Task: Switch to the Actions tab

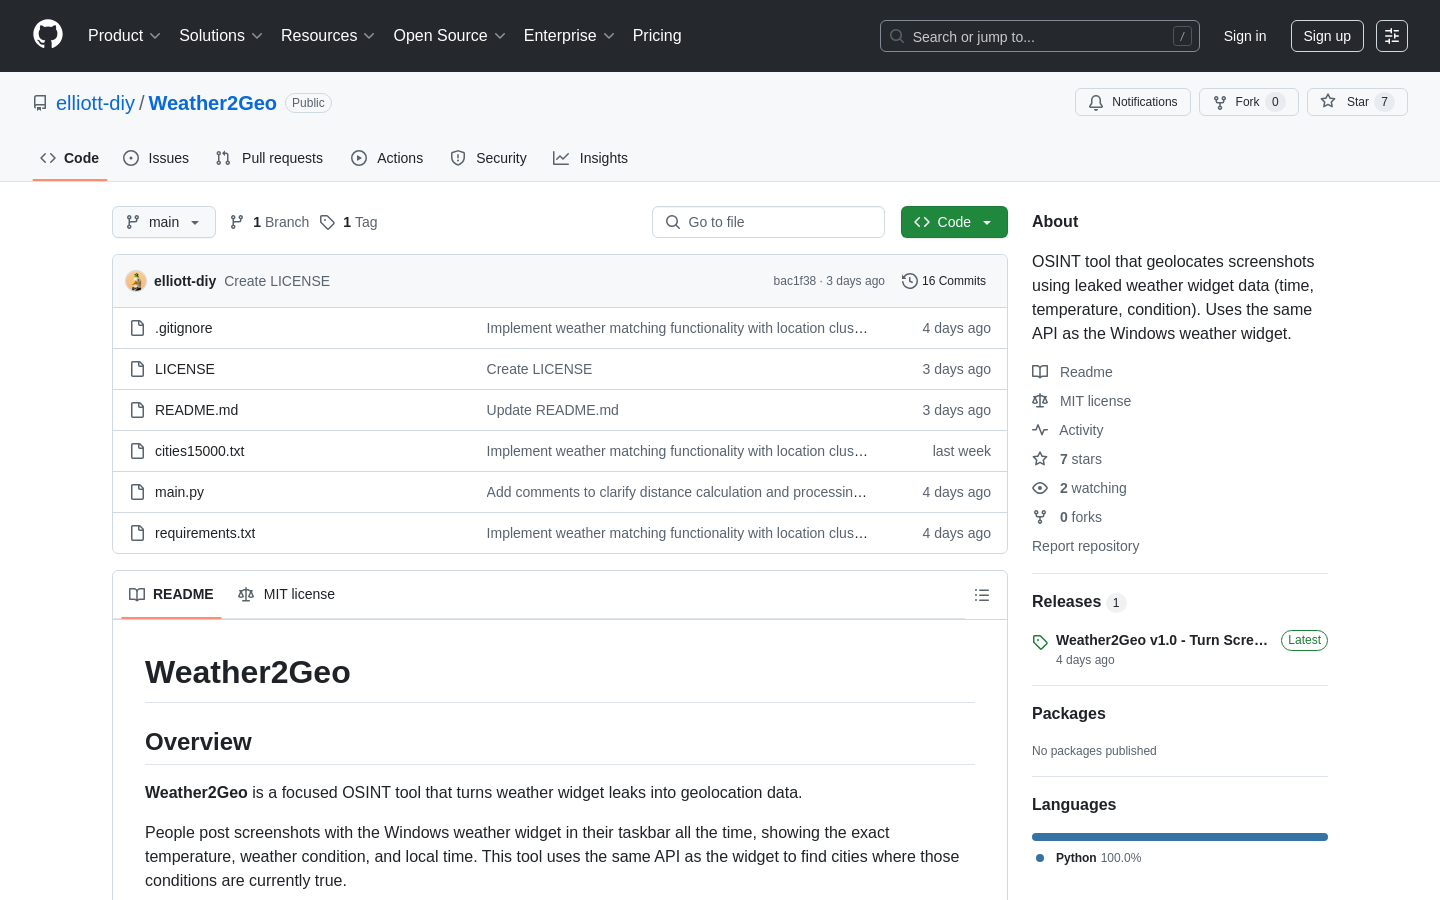Action: (387, 158)
